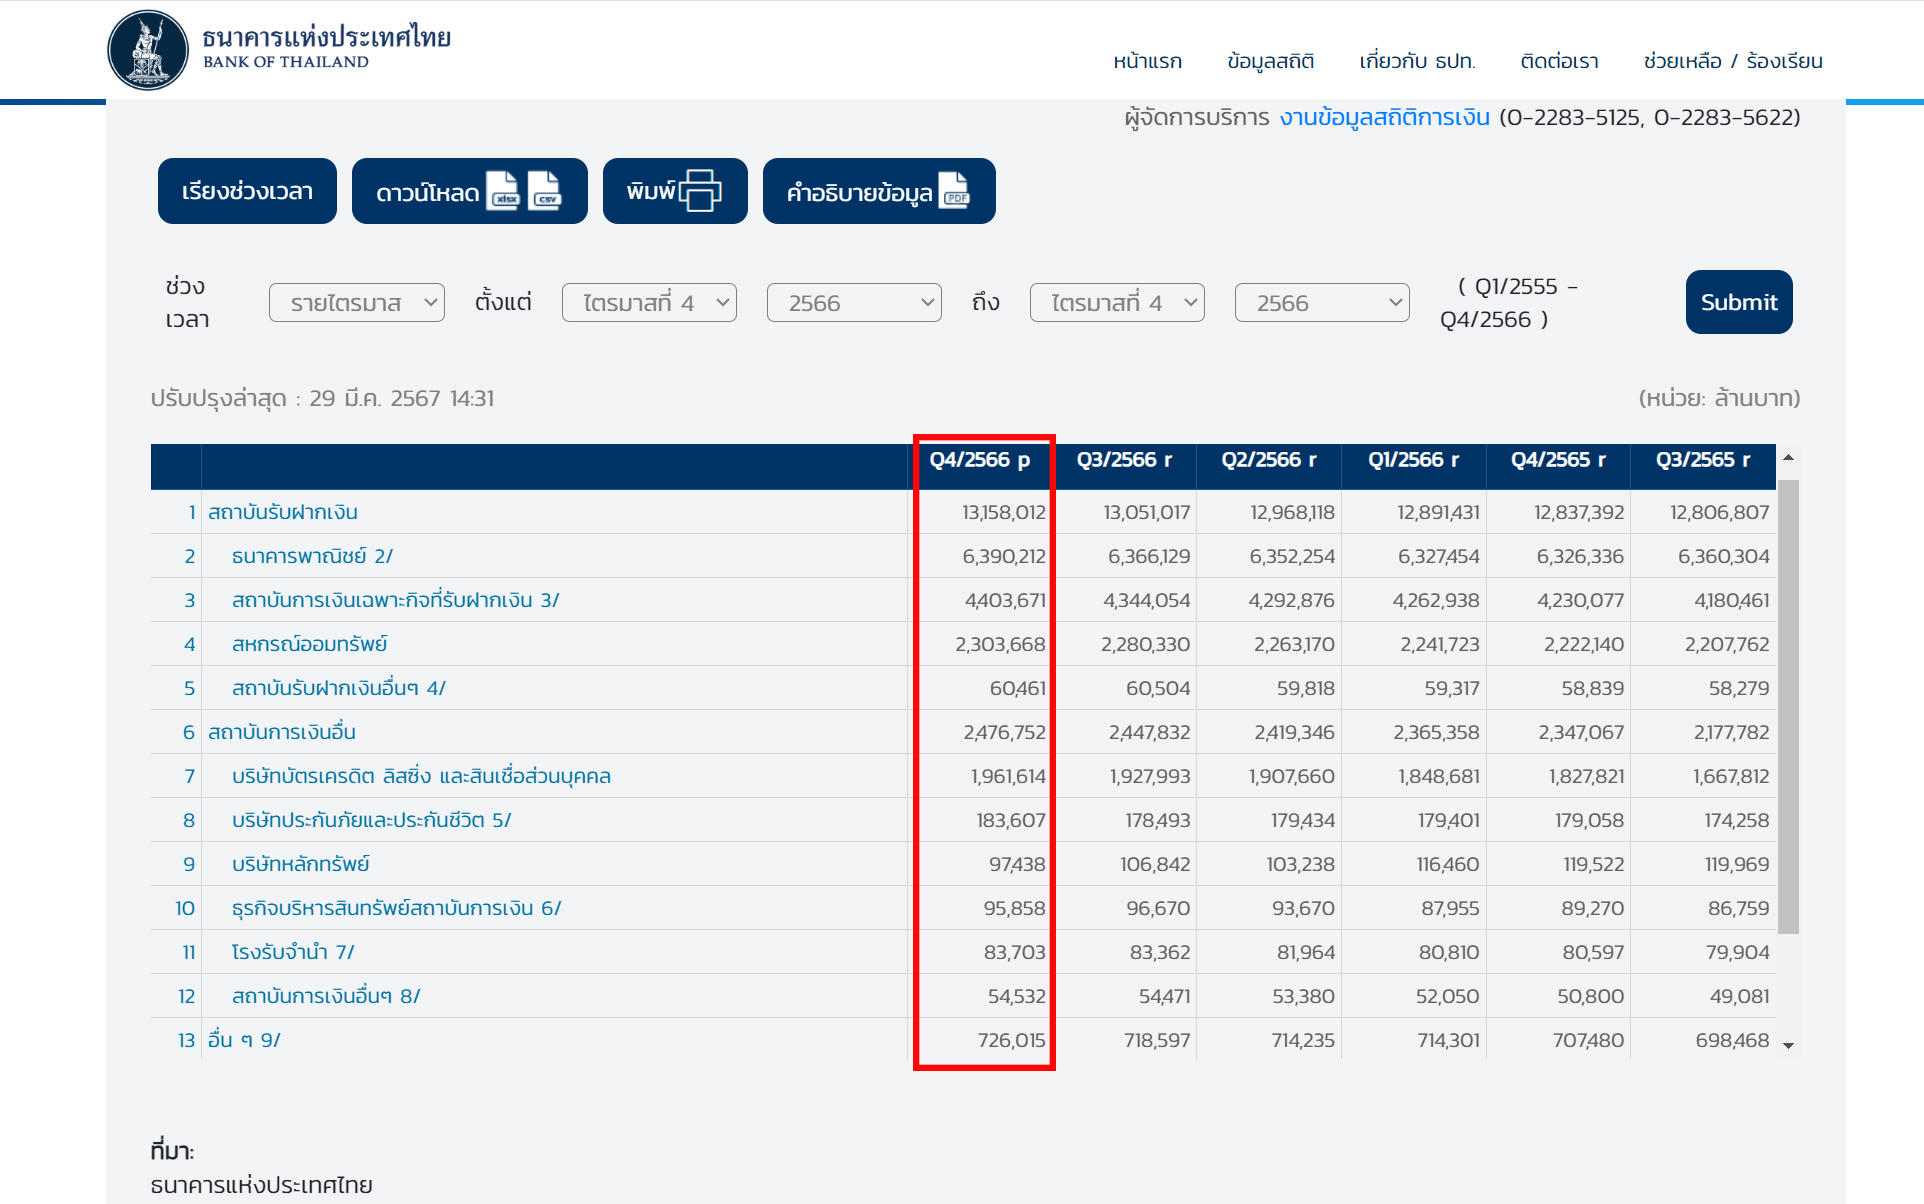Viewport: 1924px width, 1204px height.
Task: Open the งานข้อมูลสถิติการเงิน link
Action: point(1384,118)
